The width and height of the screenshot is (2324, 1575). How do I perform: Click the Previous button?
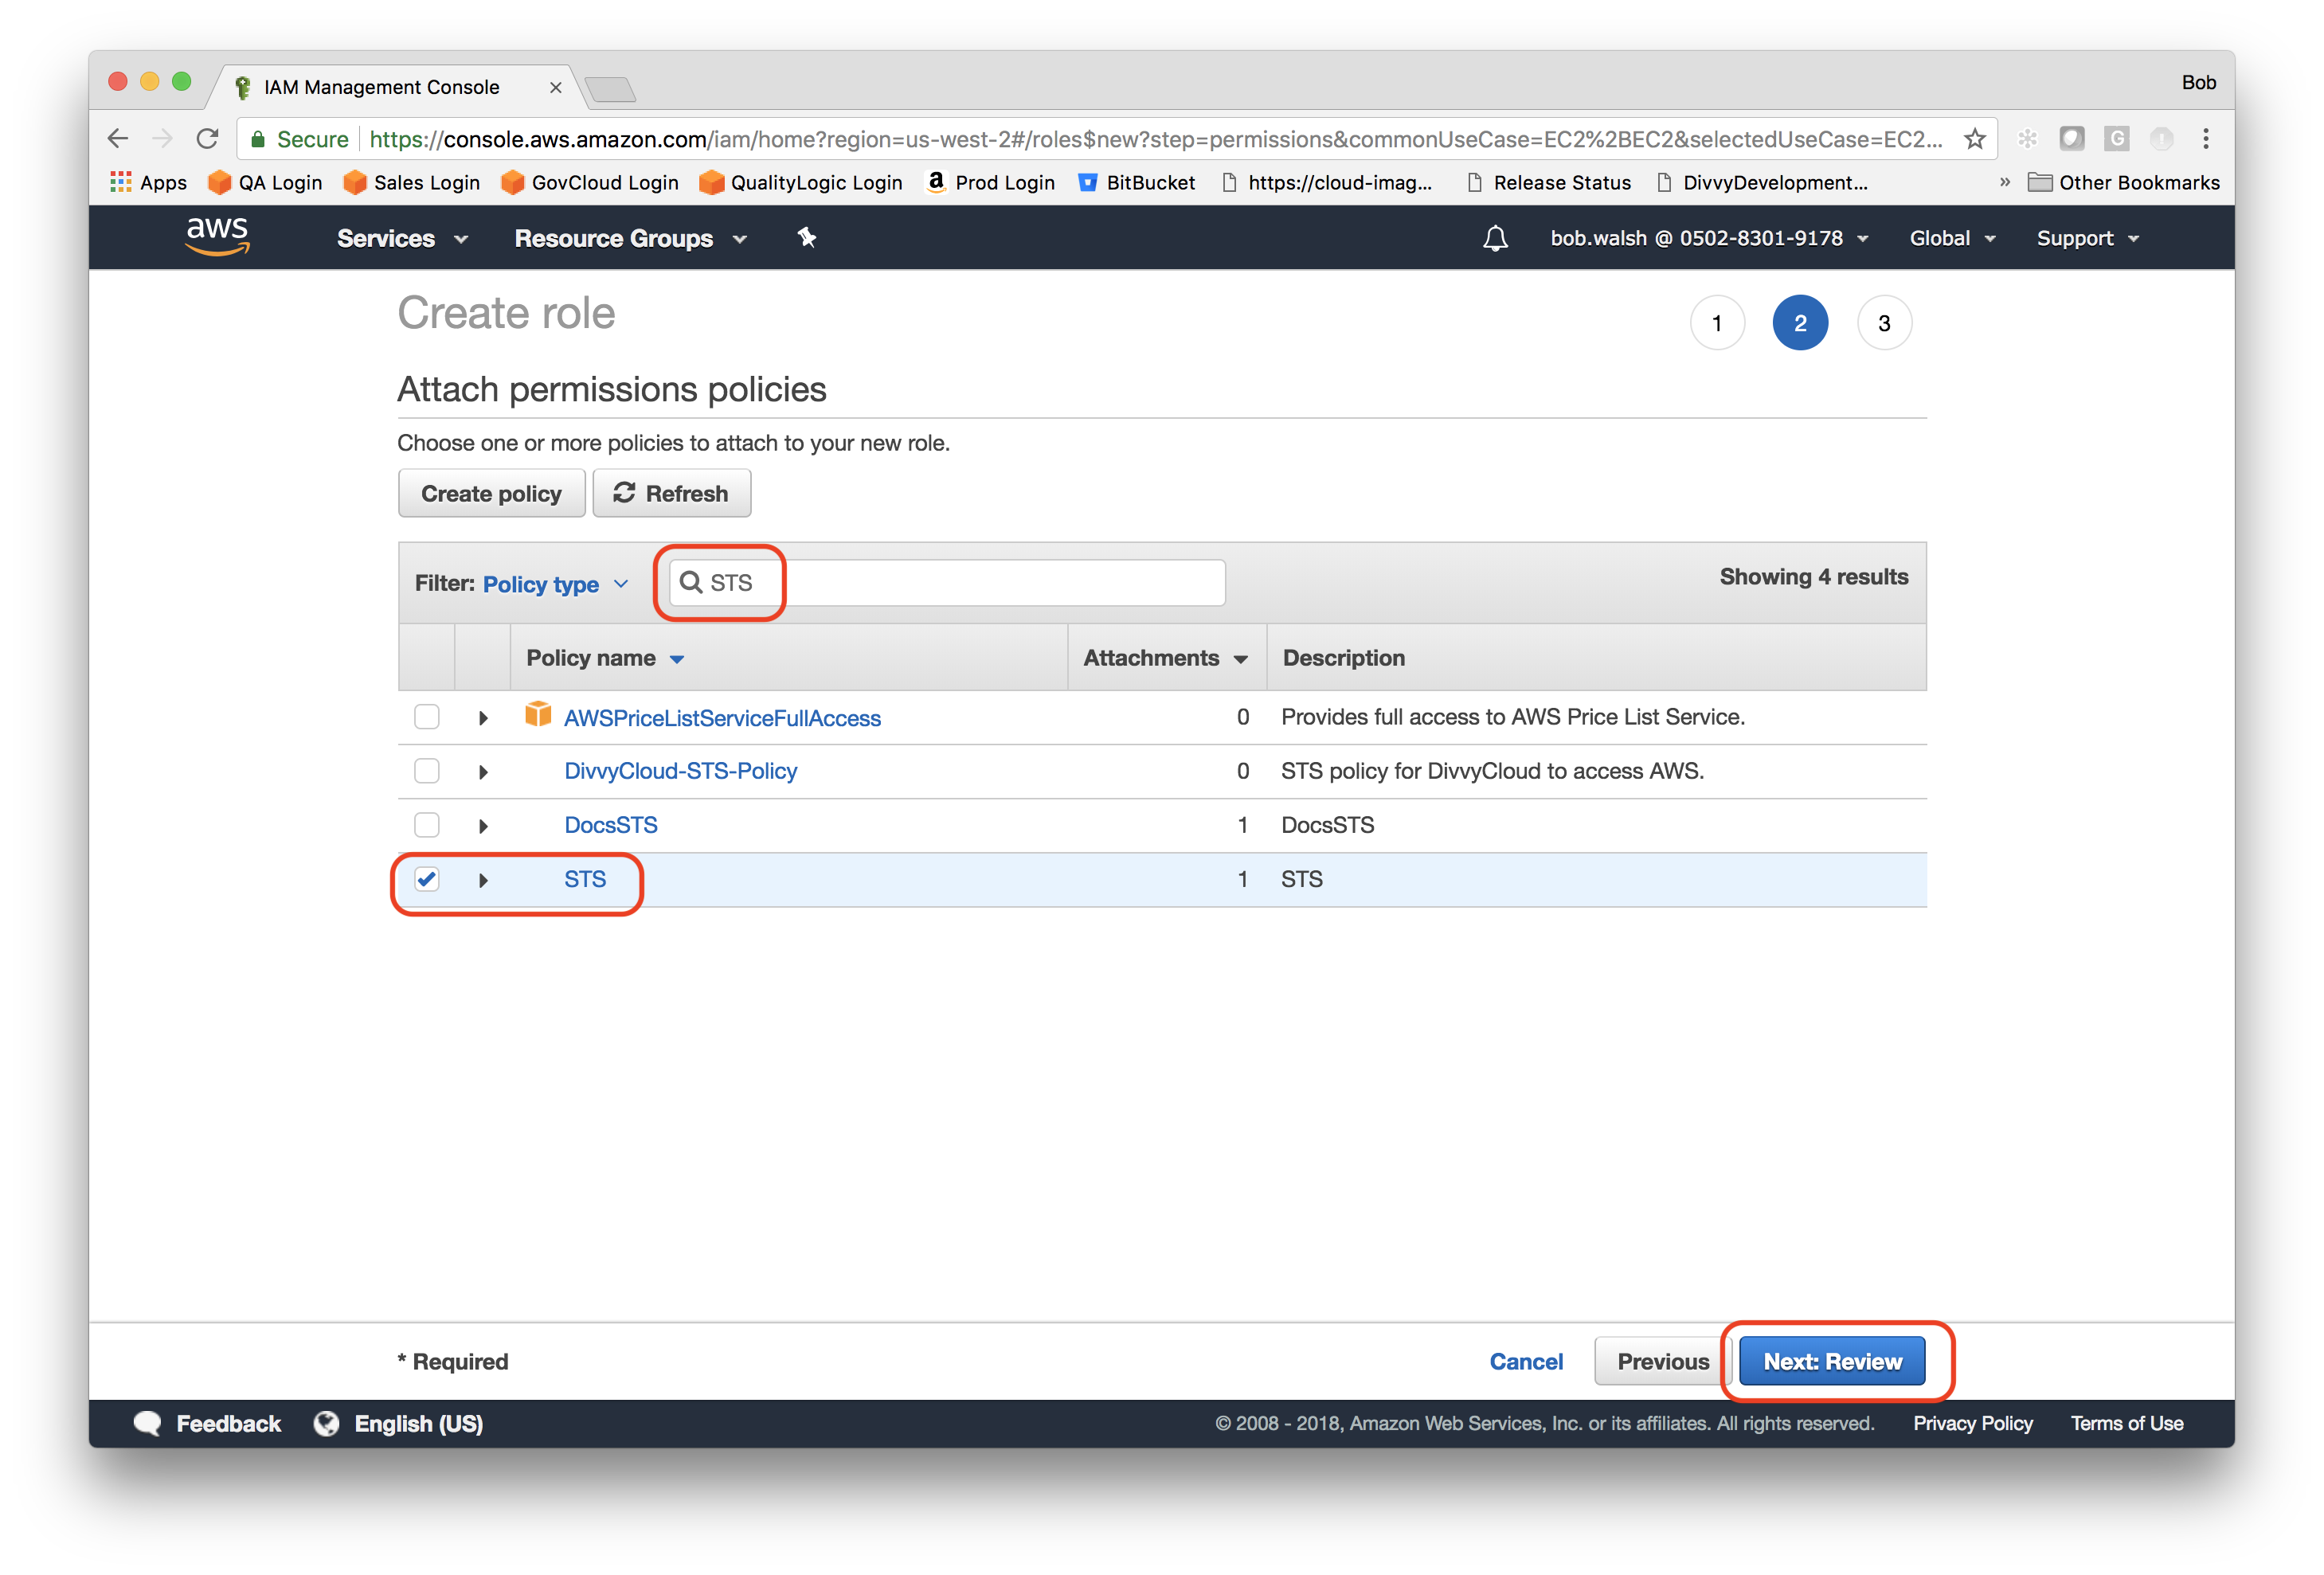coord(1663,1361)
